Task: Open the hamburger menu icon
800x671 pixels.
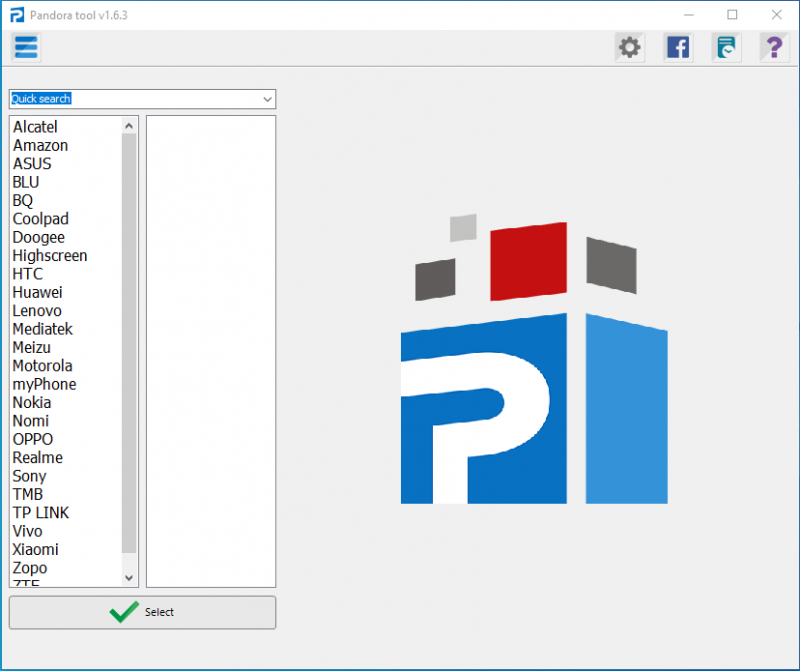Action: [26, 47]
